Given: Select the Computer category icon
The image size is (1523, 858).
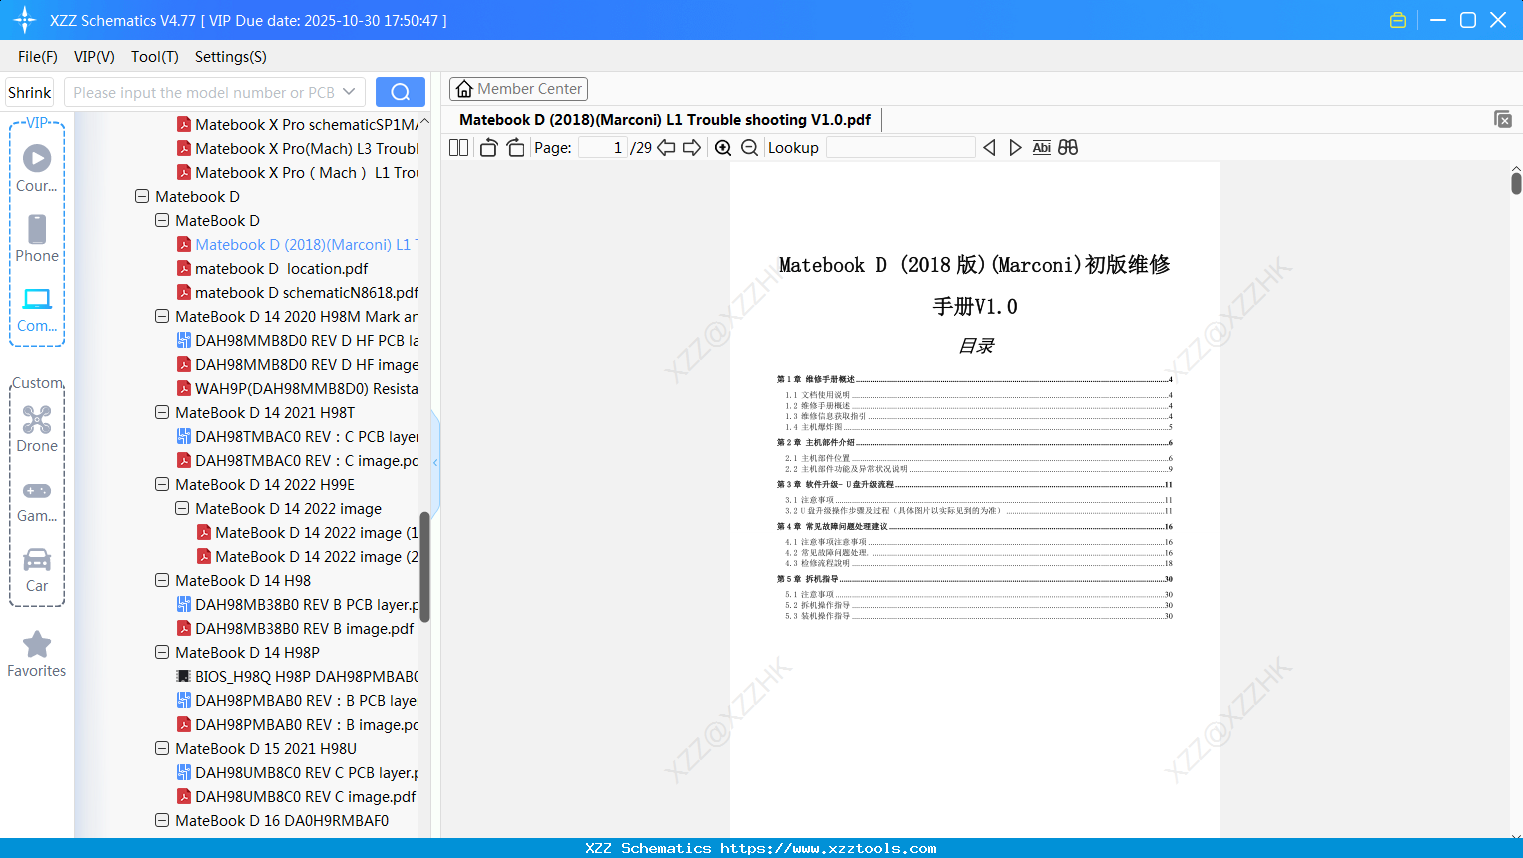Looking at the screenshot, I should pyautogui.click(x=37, y=309).
